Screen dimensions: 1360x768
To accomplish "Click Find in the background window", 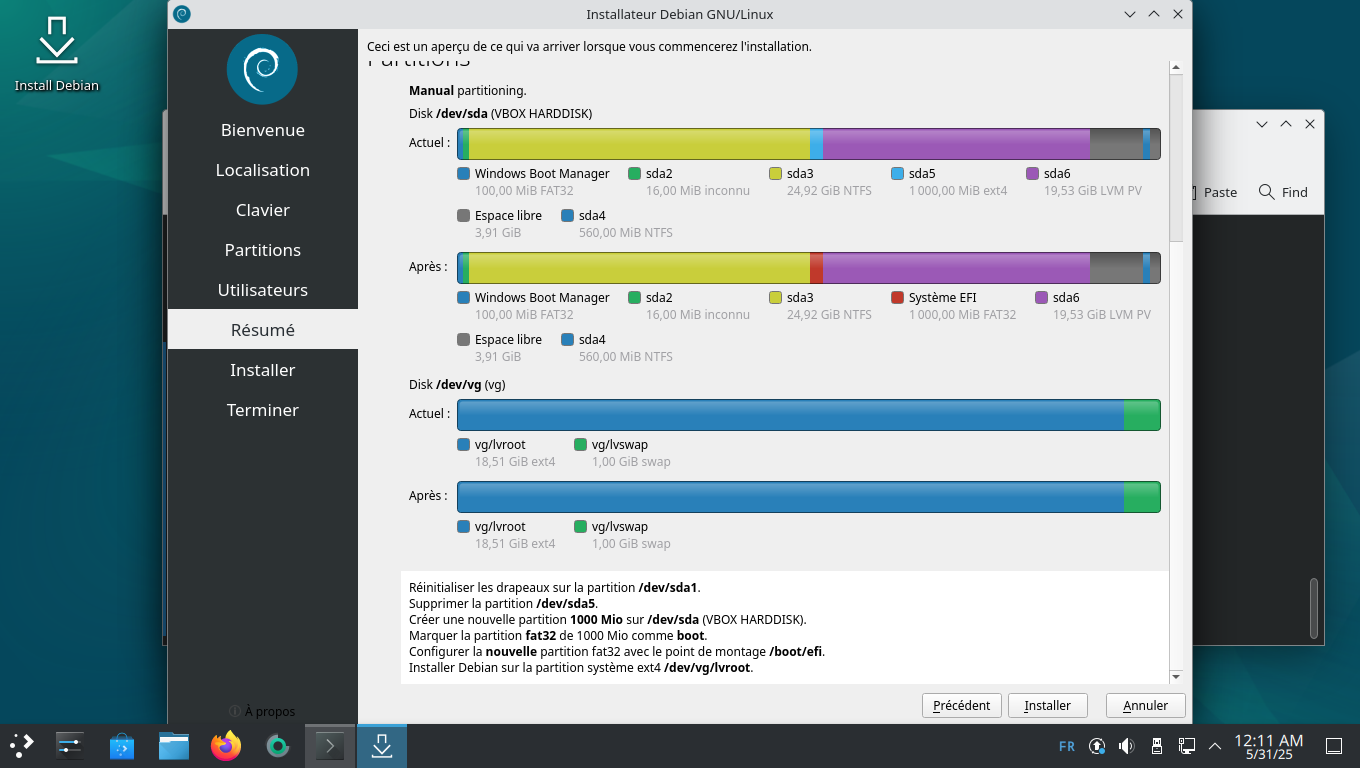I will 1283,192.
